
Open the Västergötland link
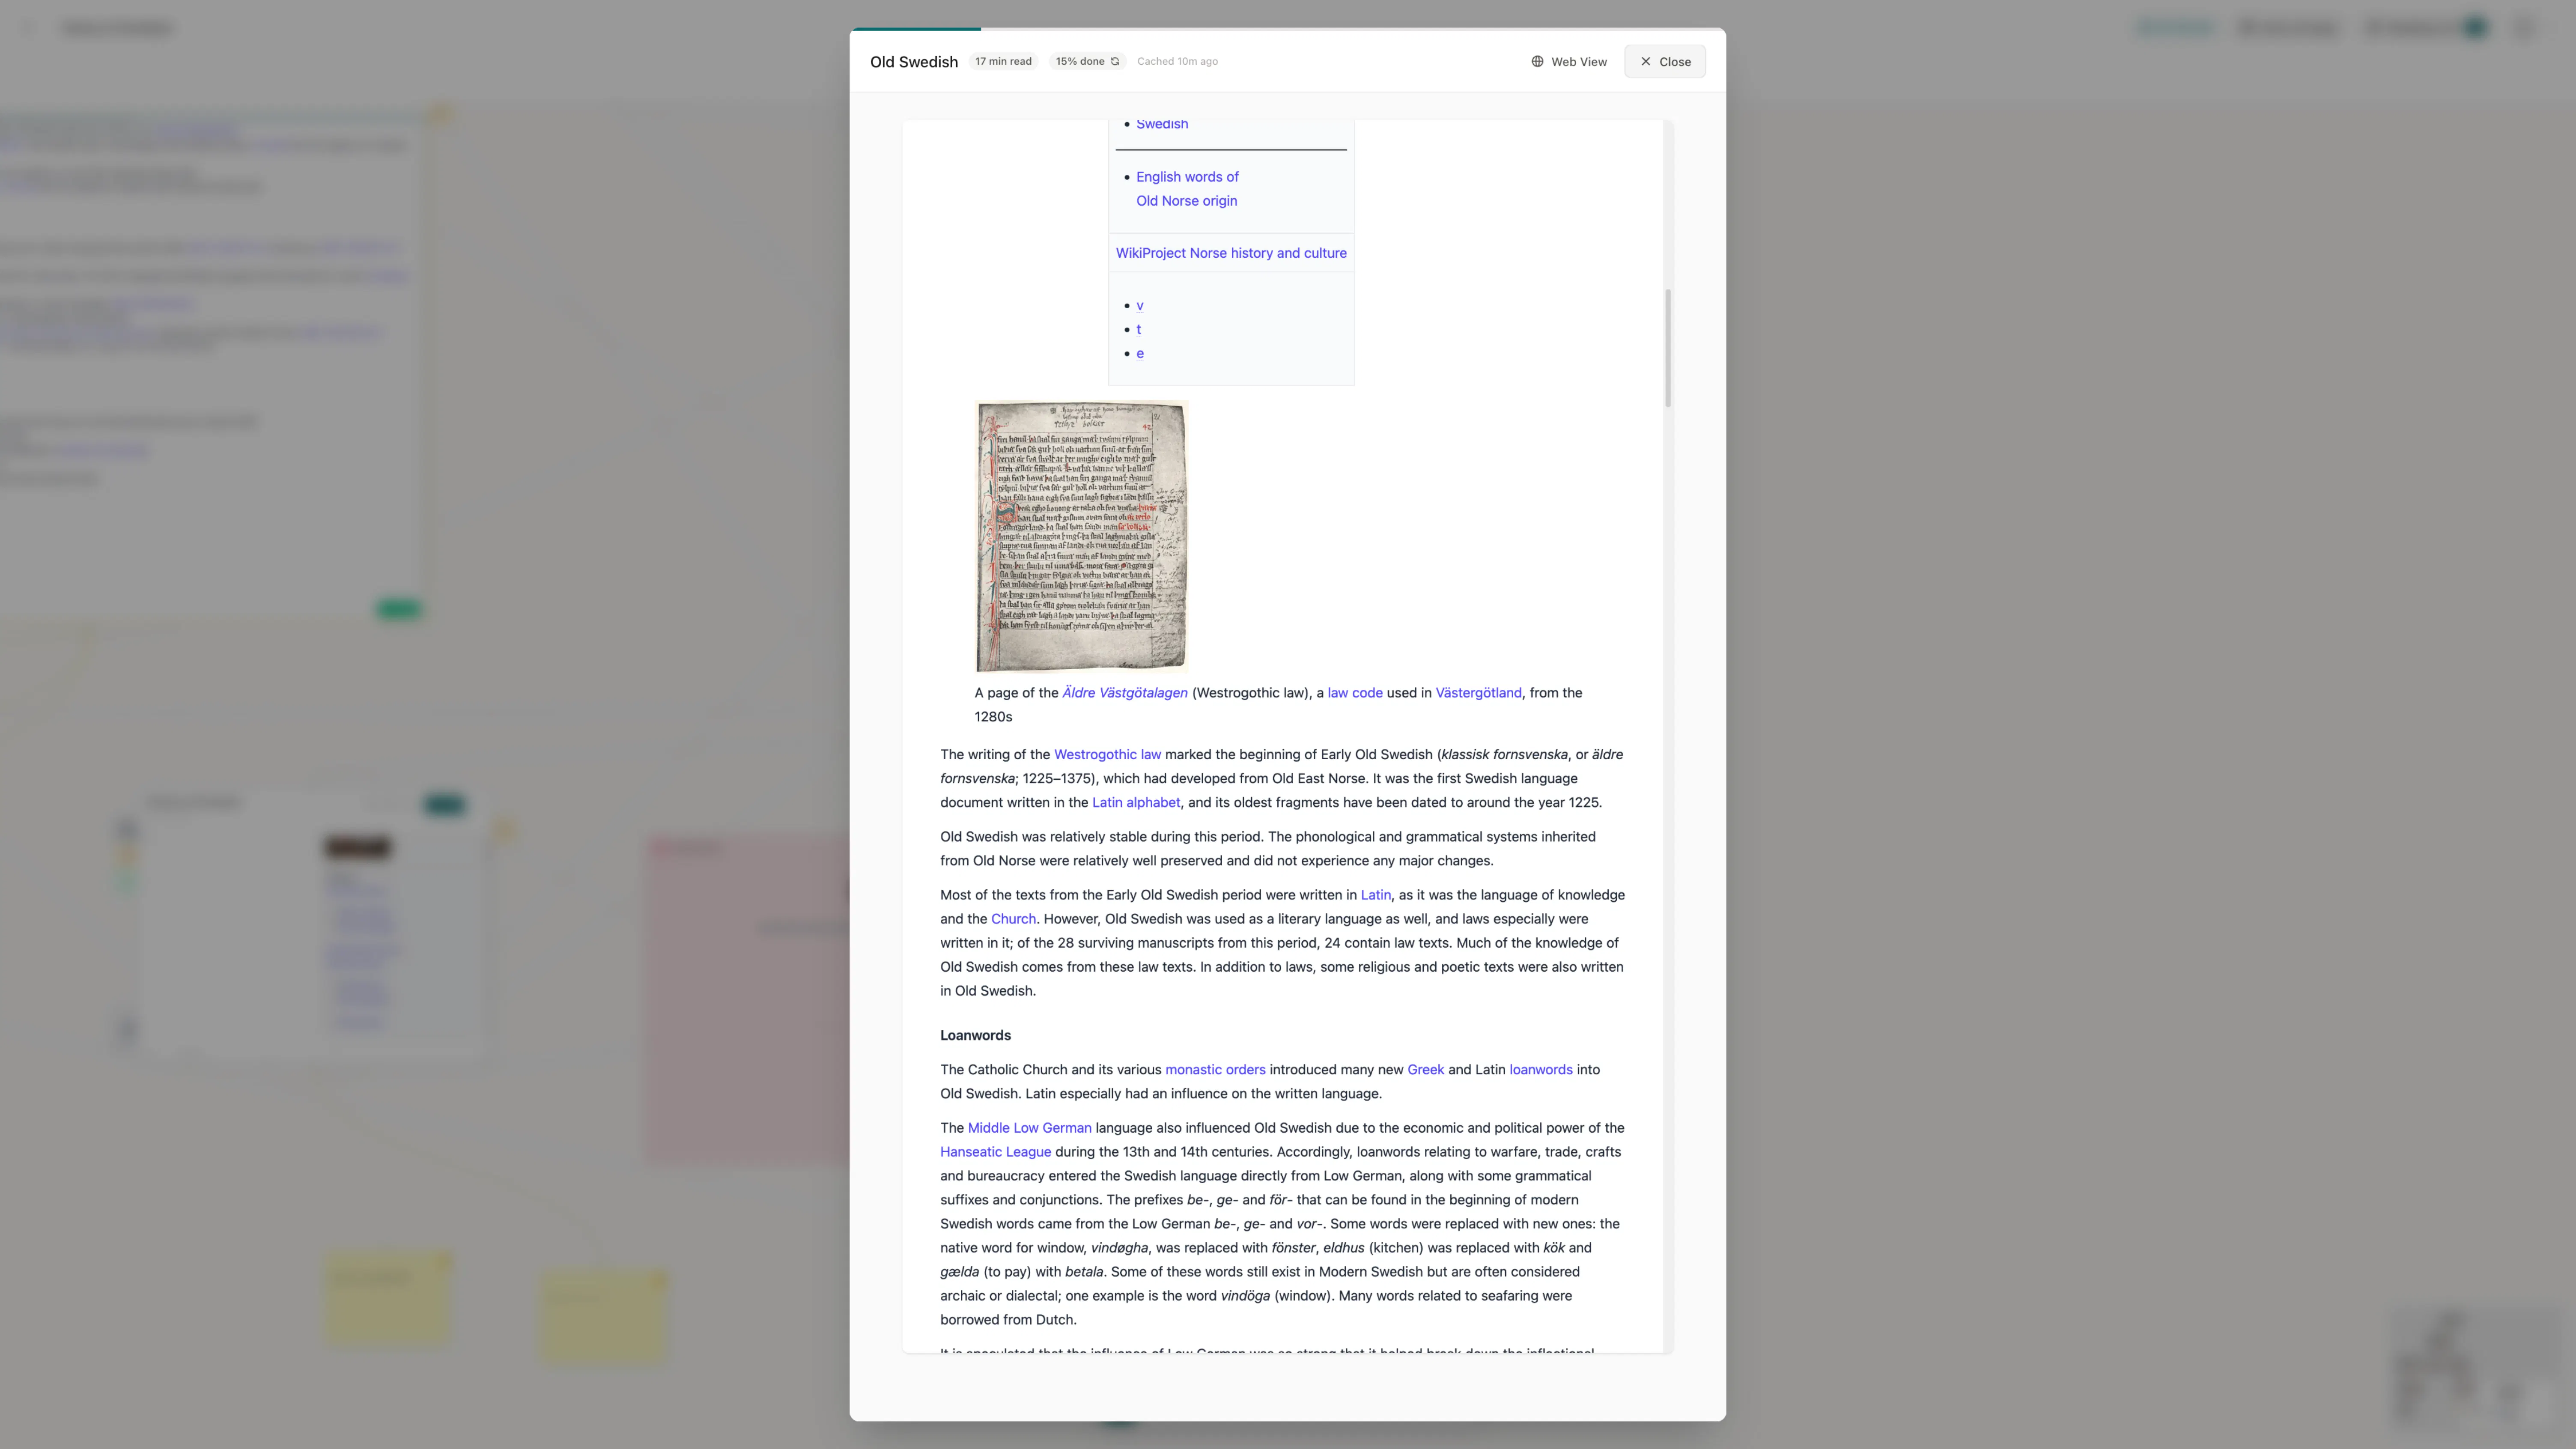pyautogui.click(x=1478, y=693)
